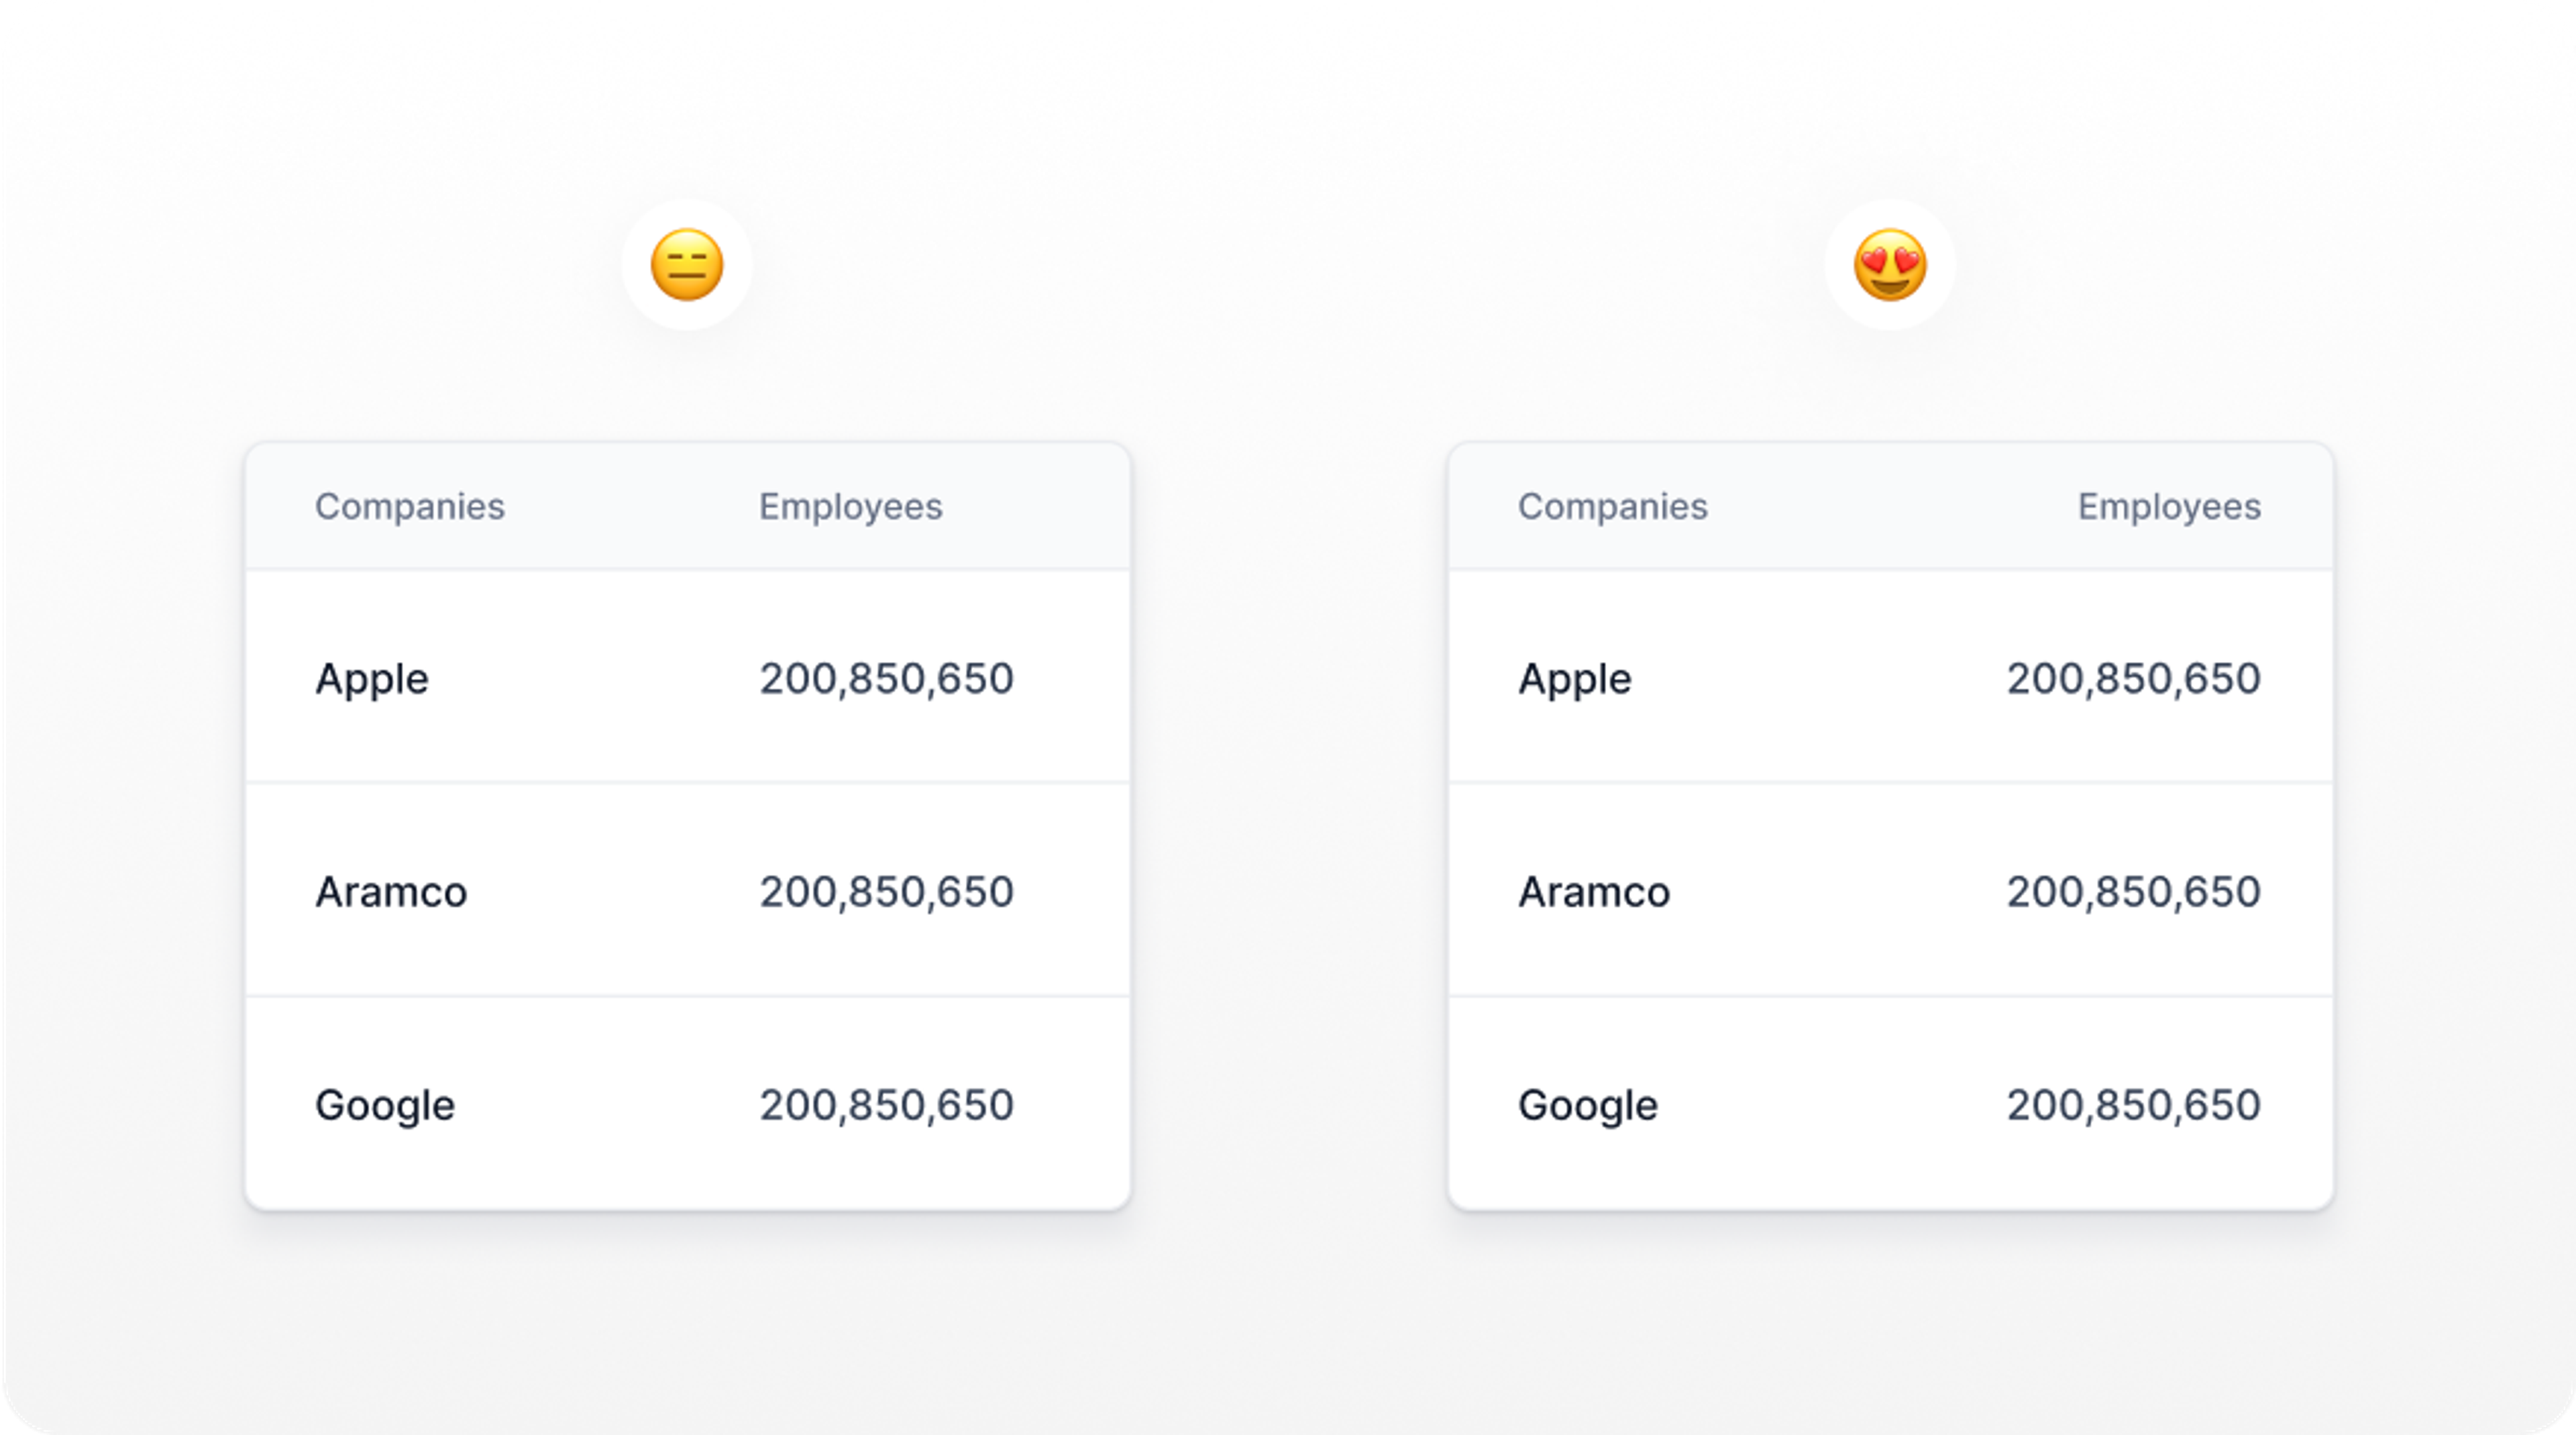Click Google's employee count in left table
Viewport: 2576px width, 1435px height.
pos(886,1105)
